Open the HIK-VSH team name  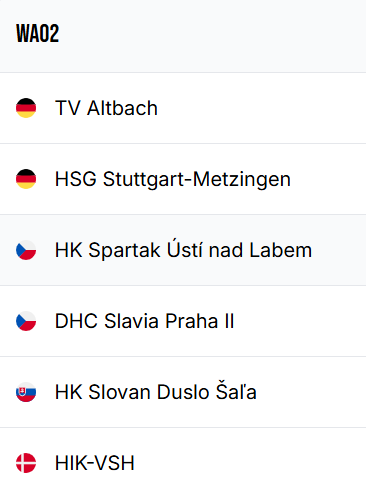pos(95,463)
